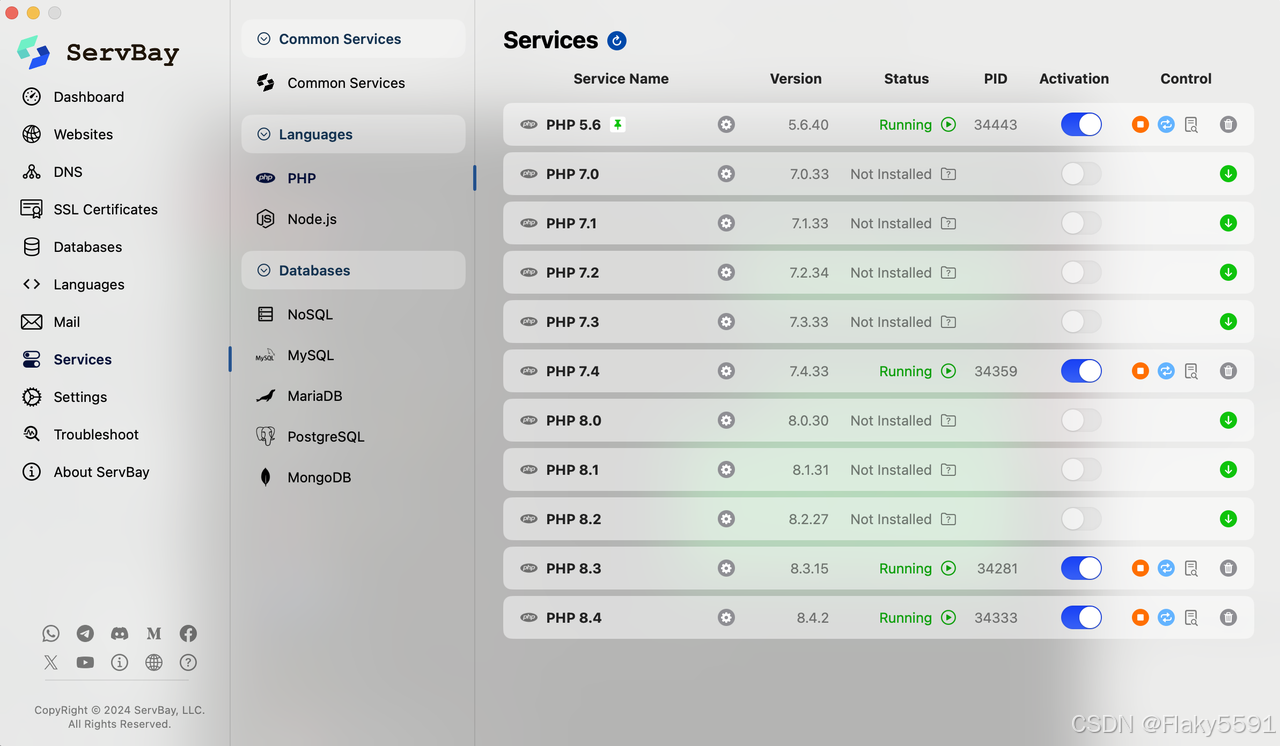View log for PHP 5.6

[1191, 125]
